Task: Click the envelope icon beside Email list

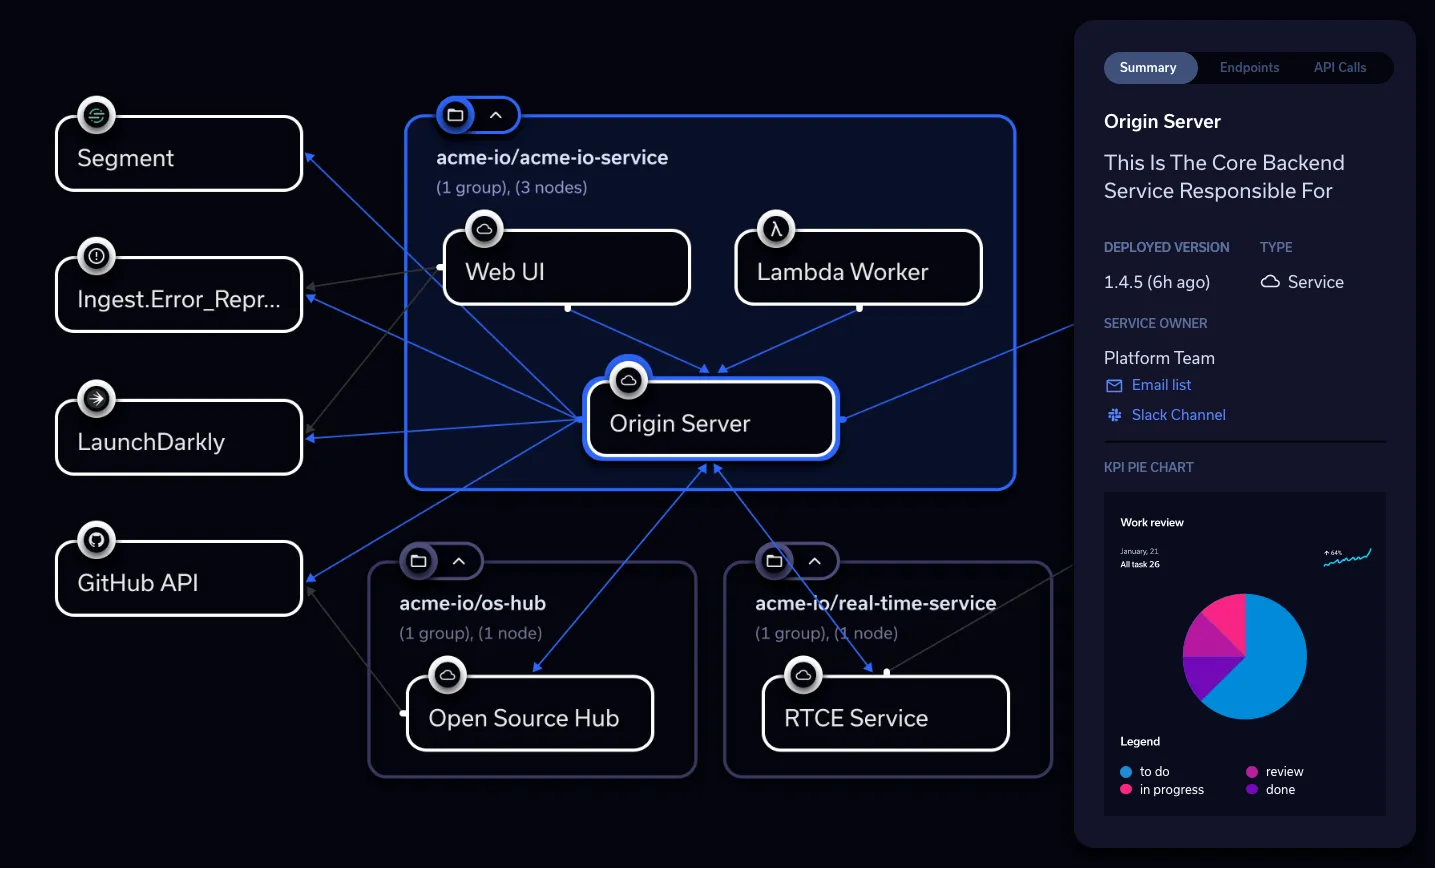Action: tap(1114, 386)
